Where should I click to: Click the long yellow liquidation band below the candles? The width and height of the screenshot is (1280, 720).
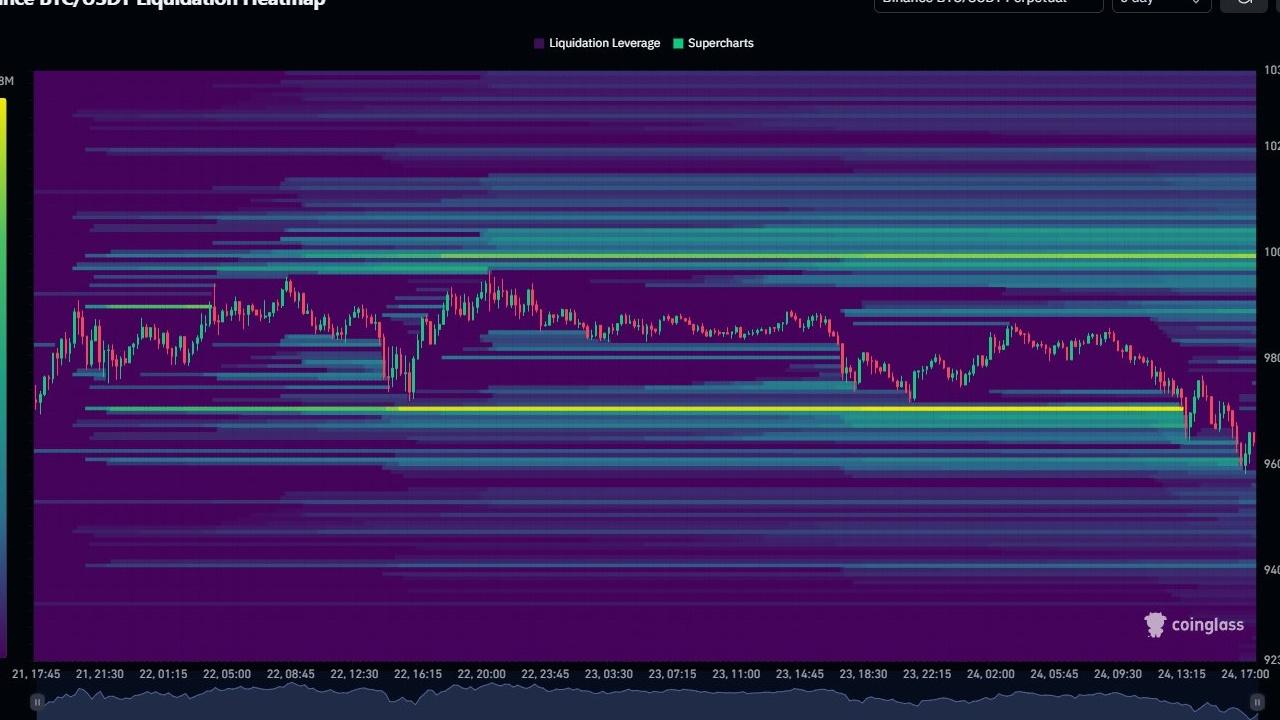(790, 409)
